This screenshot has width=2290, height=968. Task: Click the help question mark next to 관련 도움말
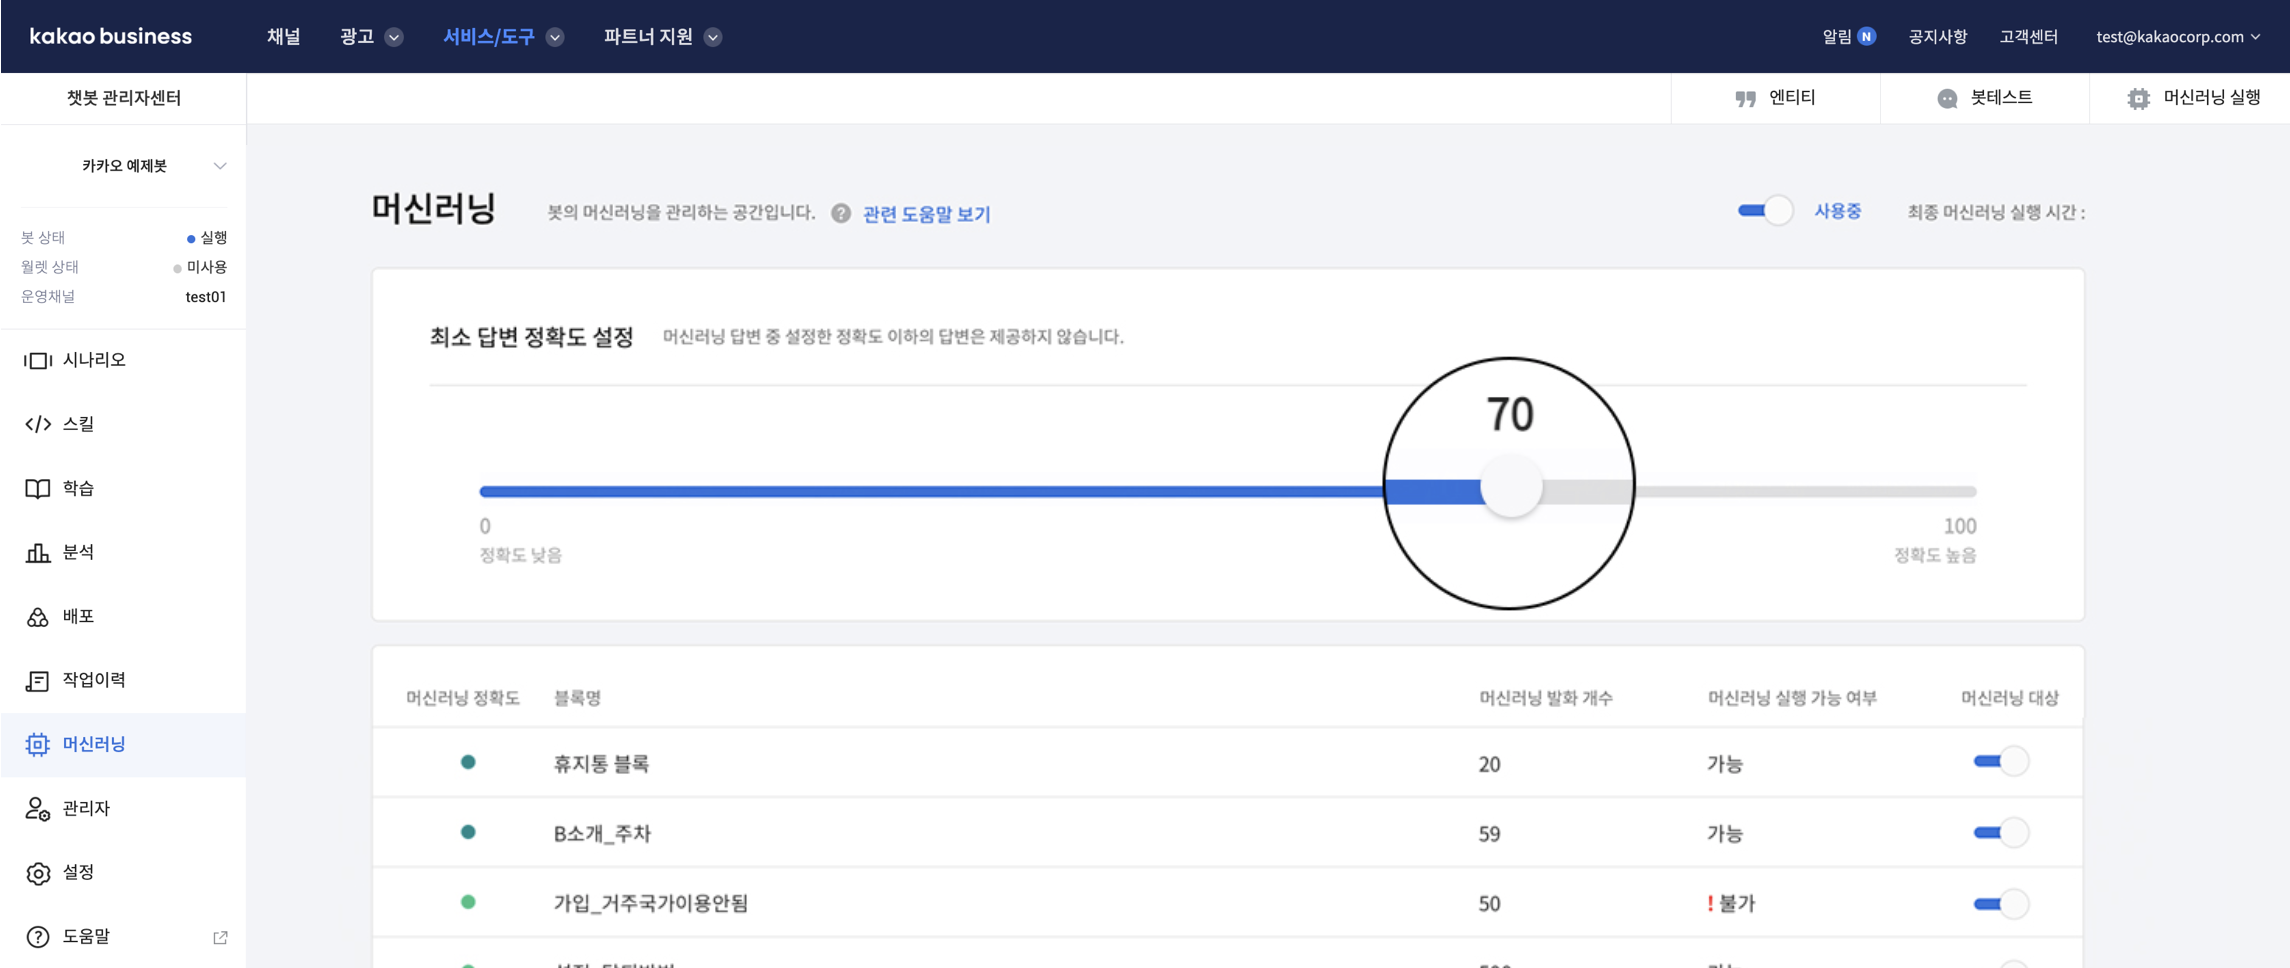841,213
